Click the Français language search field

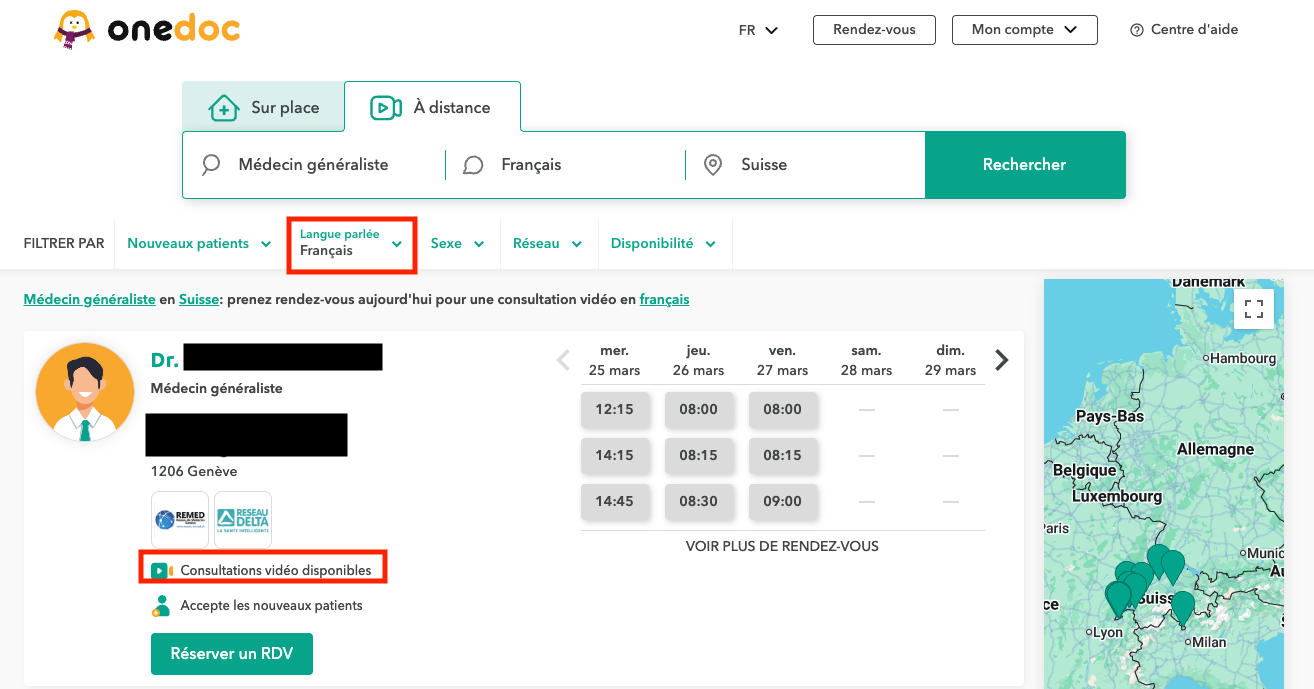(x=566, y=165)
